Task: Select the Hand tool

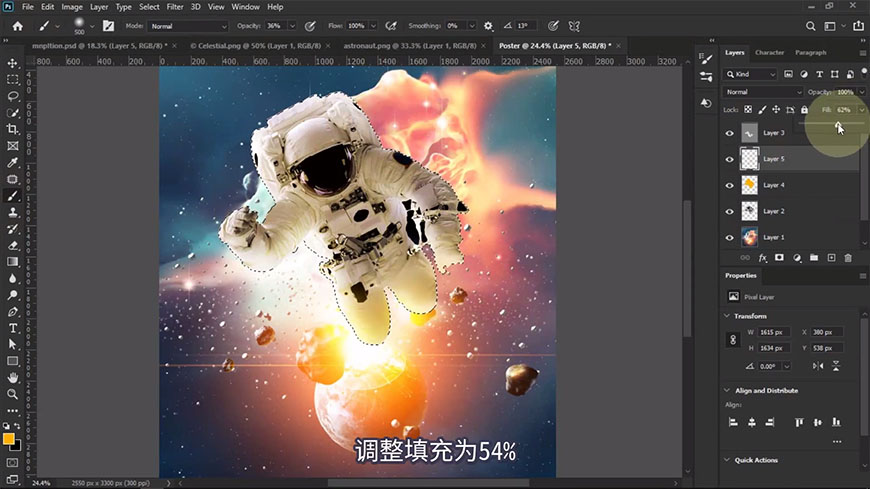Action: point(13,377)
